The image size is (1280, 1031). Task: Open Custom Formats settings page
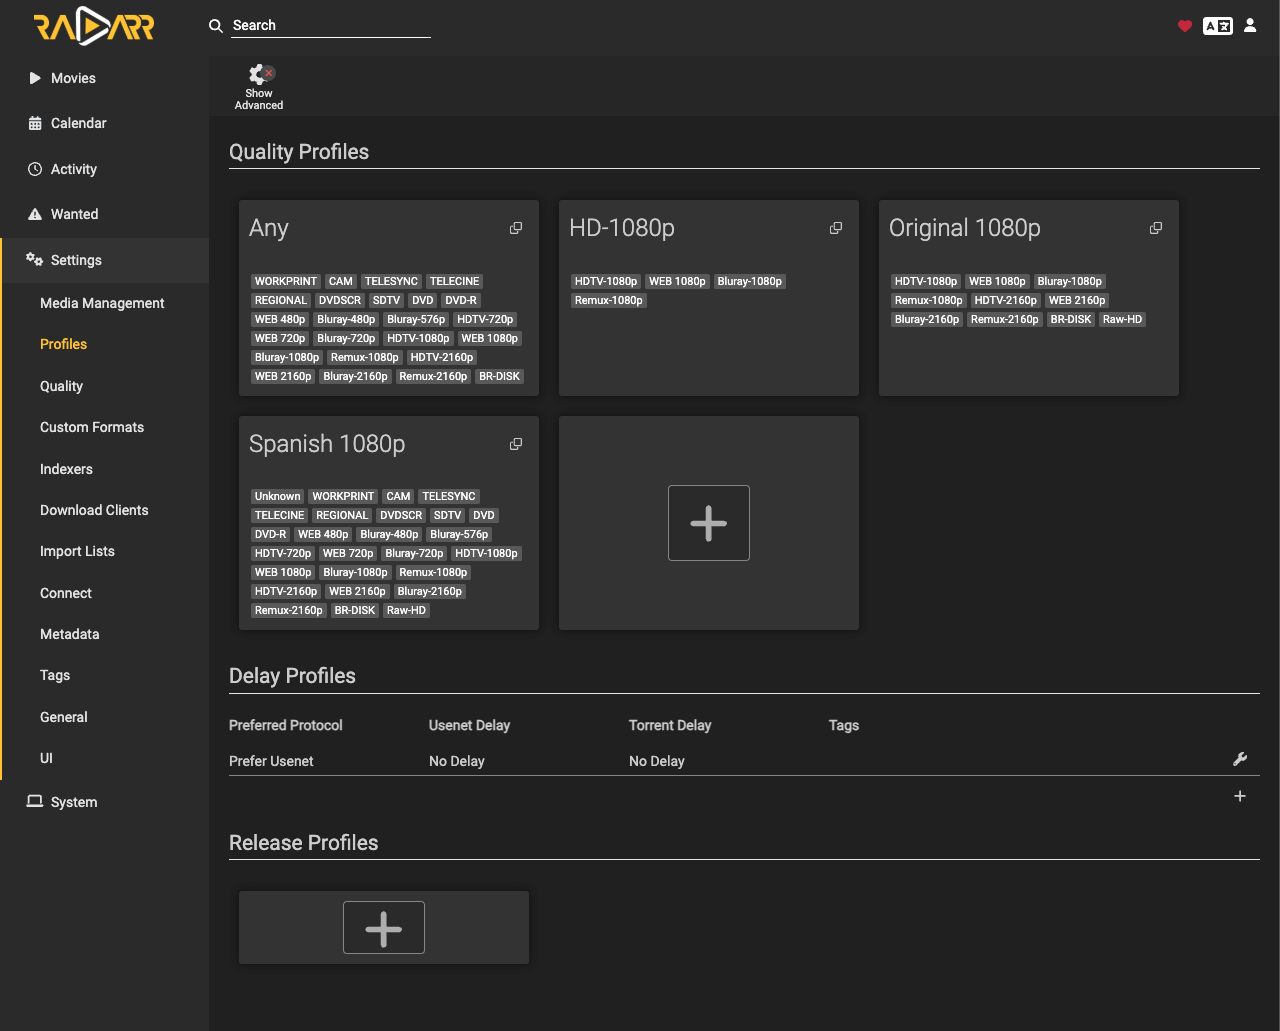tap(92, 427)
